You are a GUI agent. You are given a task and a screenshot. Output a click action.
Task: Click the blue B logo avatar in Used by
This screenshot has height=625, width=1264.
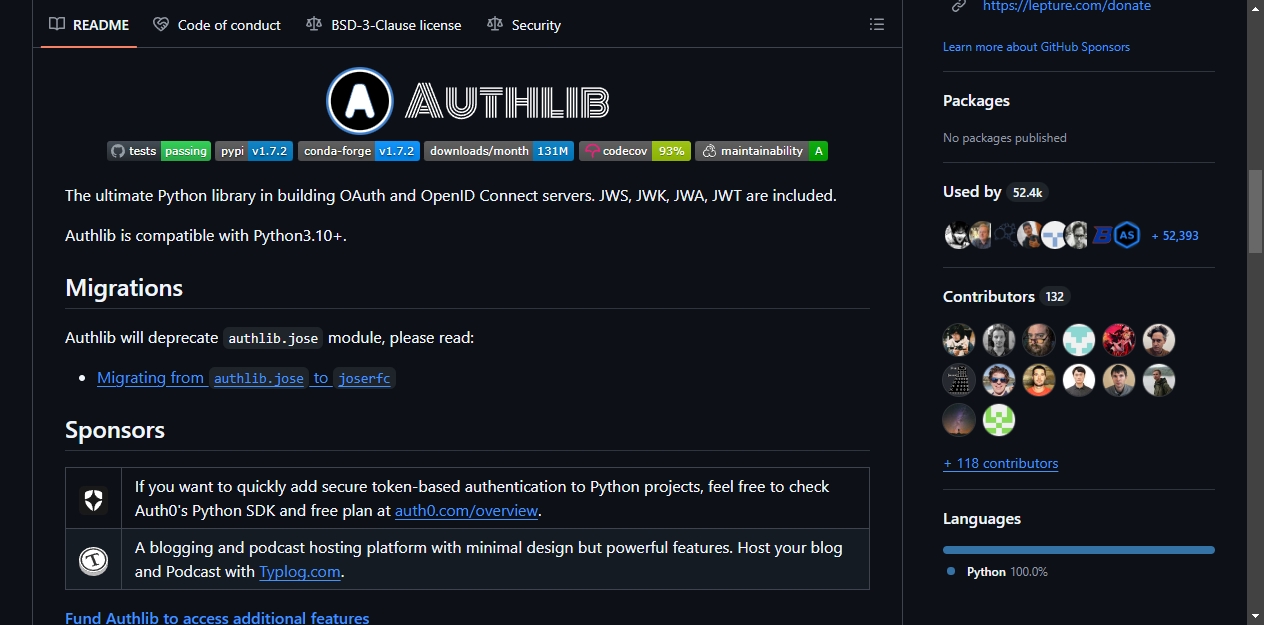(1102, 235)
